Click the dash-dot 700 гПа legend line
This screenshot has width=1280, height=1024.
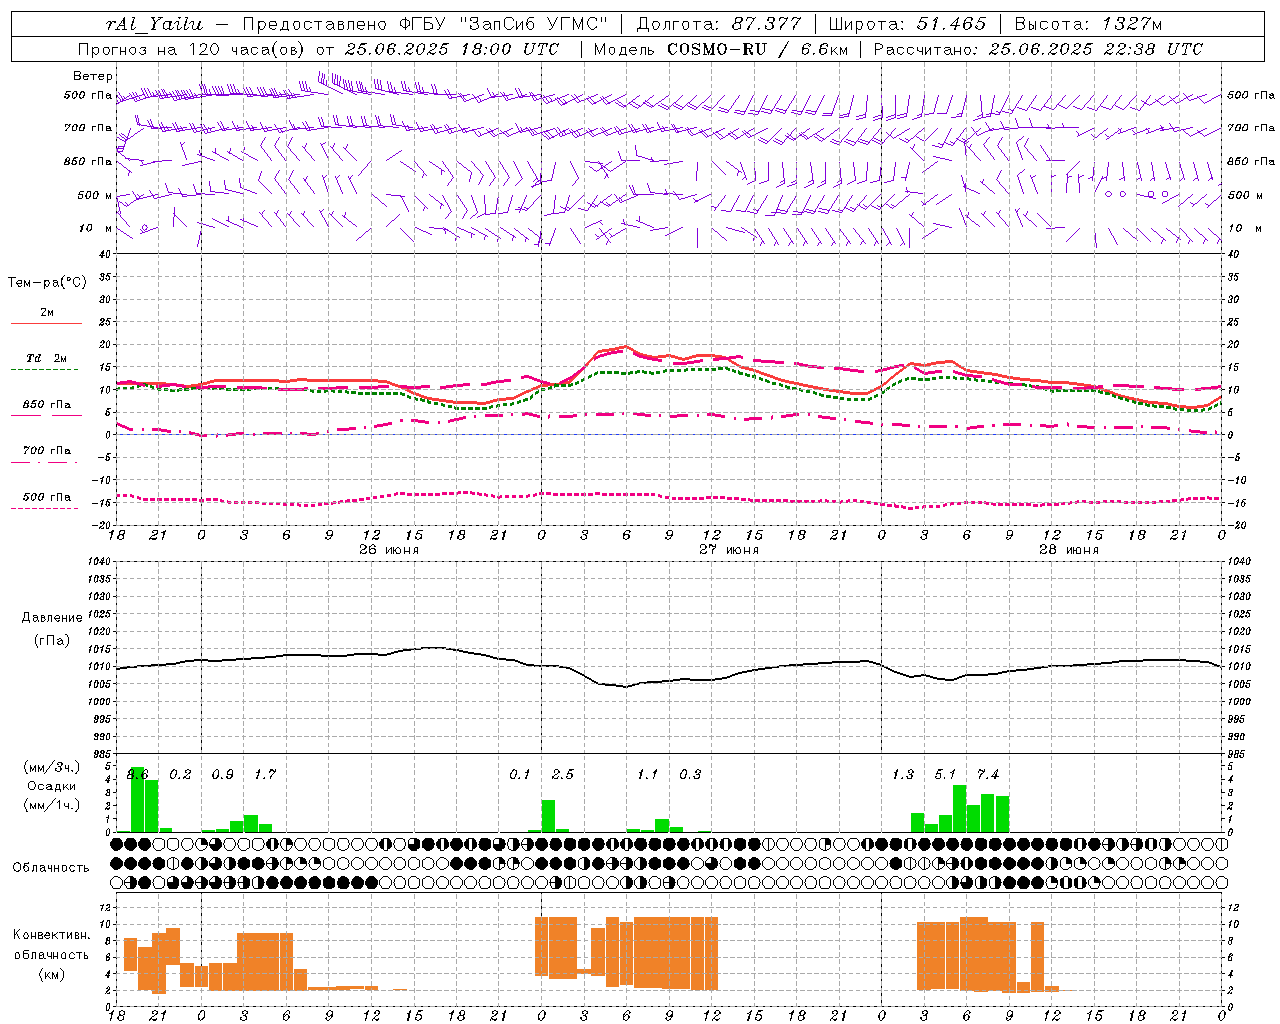[x=44, y=462]
